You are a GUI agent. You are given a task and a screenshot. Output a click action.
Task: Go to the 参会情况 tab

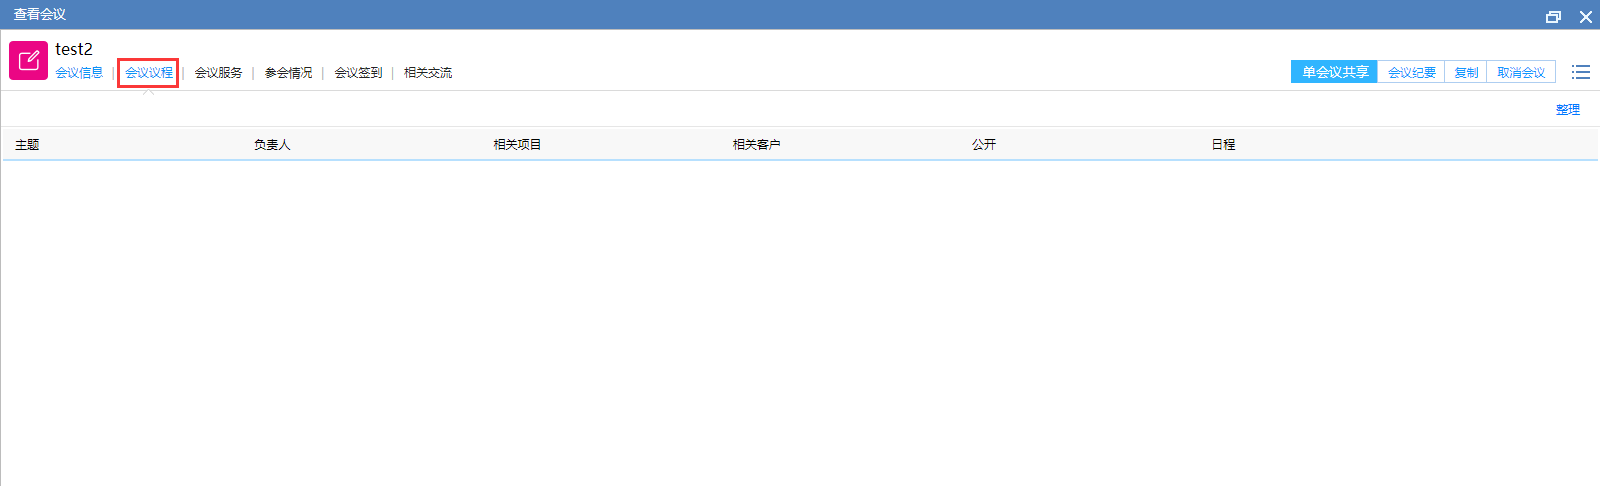point(288,73)
